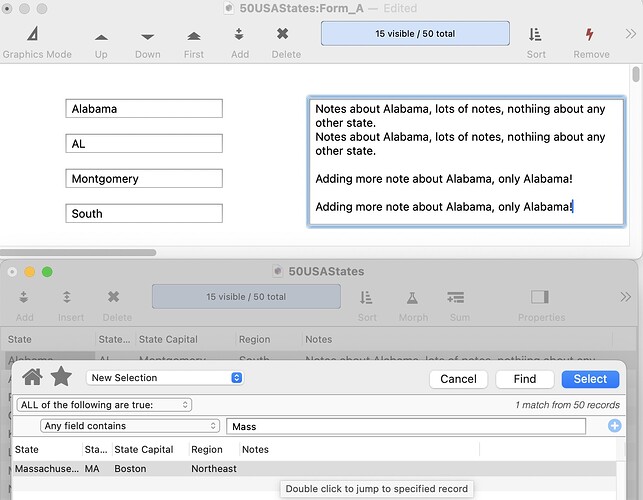Image resolution: width=643 pixels, height=500 pixels.
Task: Click Delete icon in Form_A toolbar
Action: click(x=283, y=34)
